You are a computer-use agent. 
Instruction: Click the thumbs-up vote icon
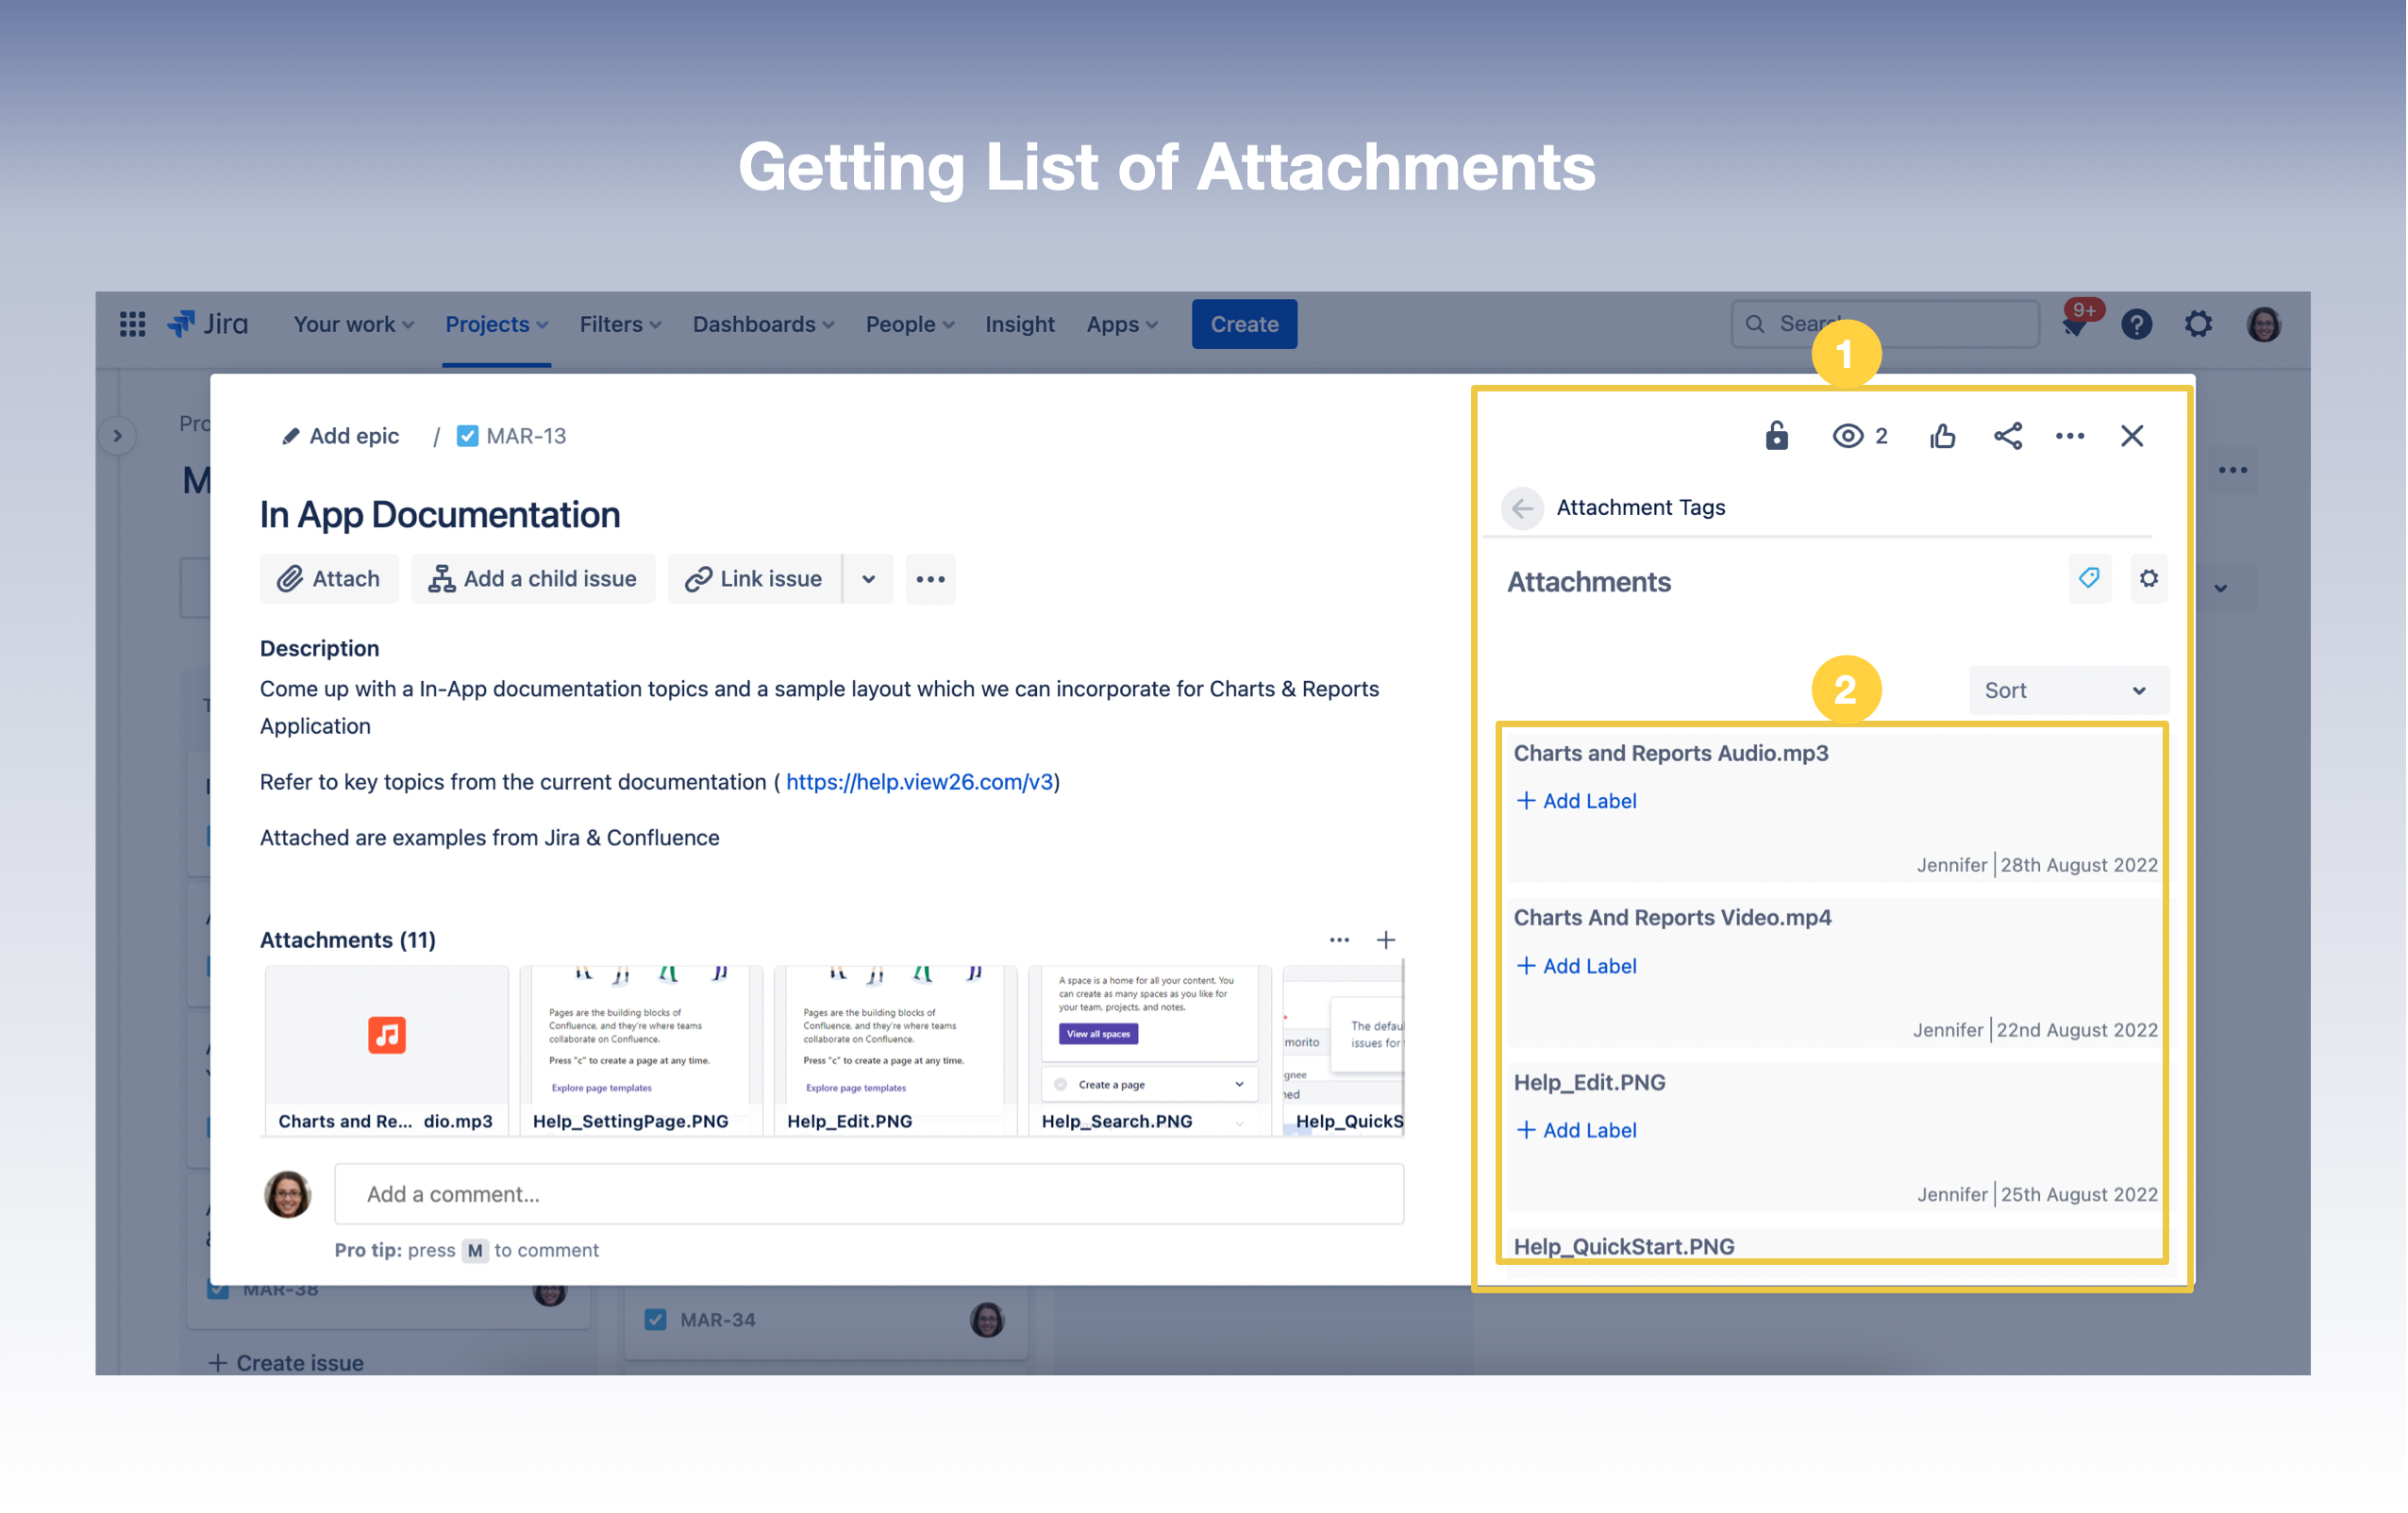point(1942,436)
